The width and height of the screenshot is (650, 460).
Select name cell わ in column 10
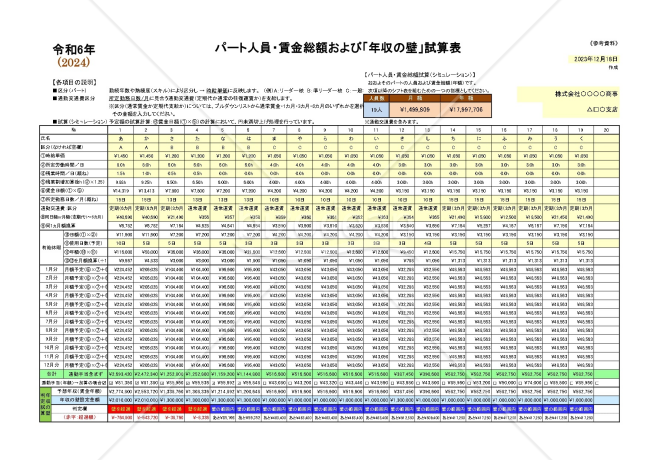tap(351, 139)
